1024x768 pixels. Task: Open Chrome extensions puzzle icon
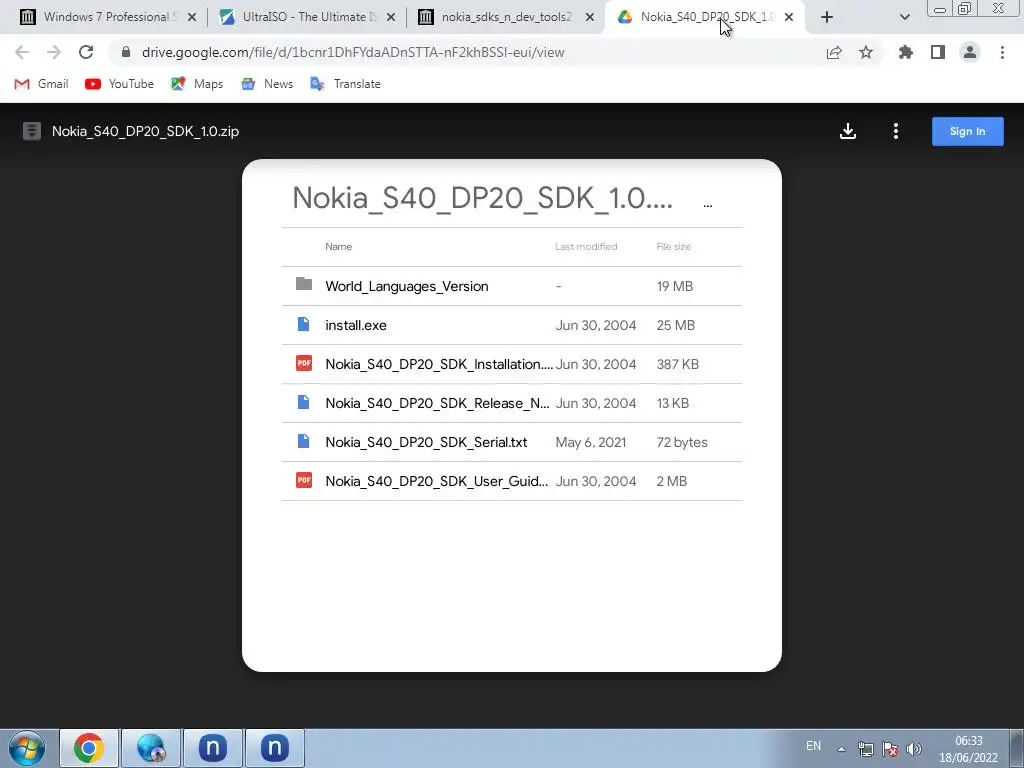906,52
